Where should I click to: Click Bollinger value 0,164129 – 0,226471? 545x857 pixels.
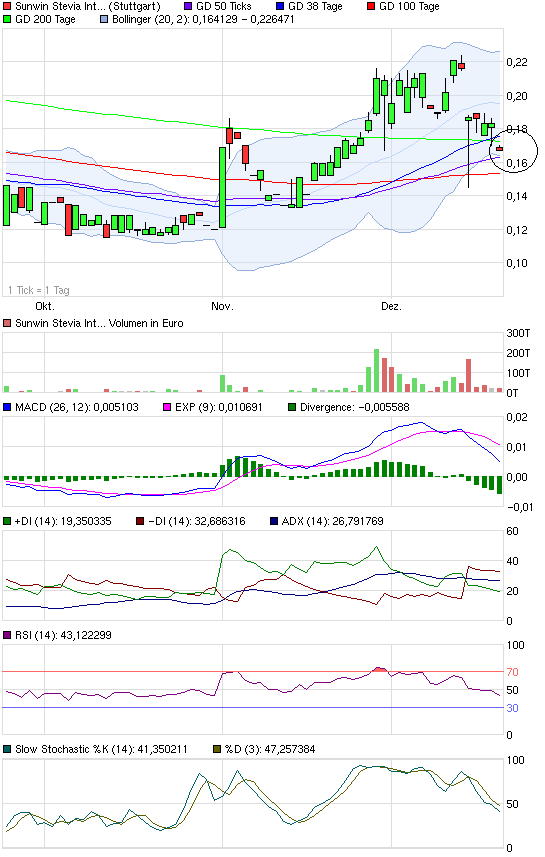pyautogui.click(x=243, y=19)
